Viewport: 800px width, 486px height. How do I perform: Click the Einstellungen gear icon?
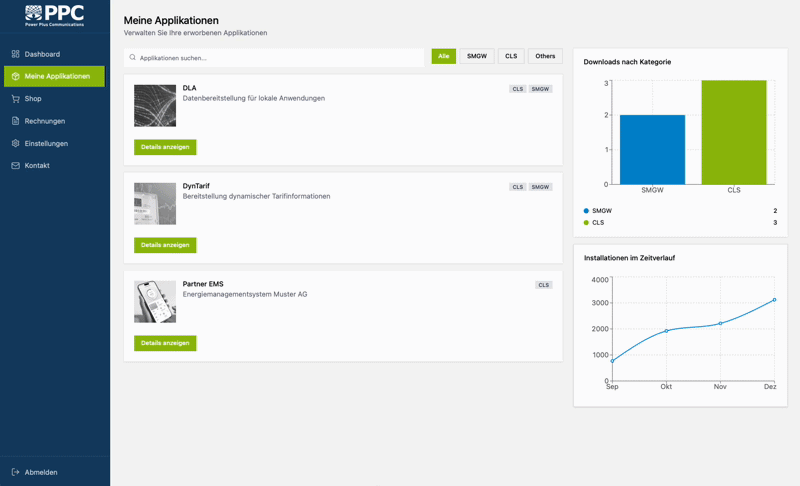coord(15,143)
